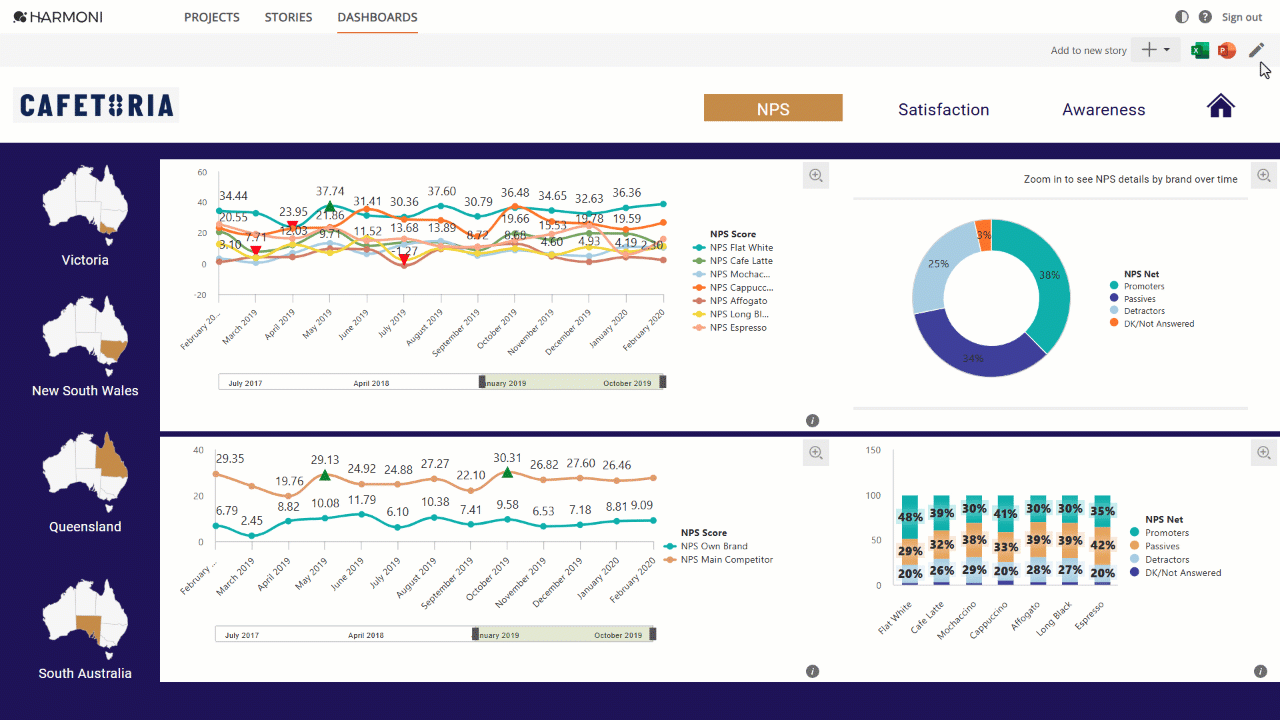Open the Projects menu

tap(212, 17)
